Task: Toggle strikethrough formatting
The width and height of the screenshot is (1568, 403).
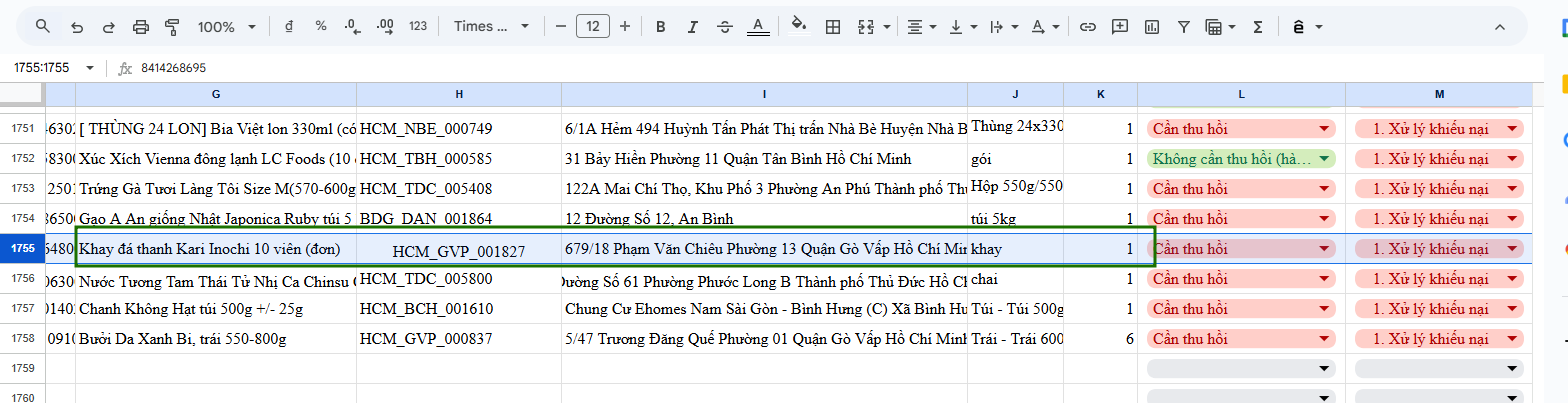Action: point(725,26)
